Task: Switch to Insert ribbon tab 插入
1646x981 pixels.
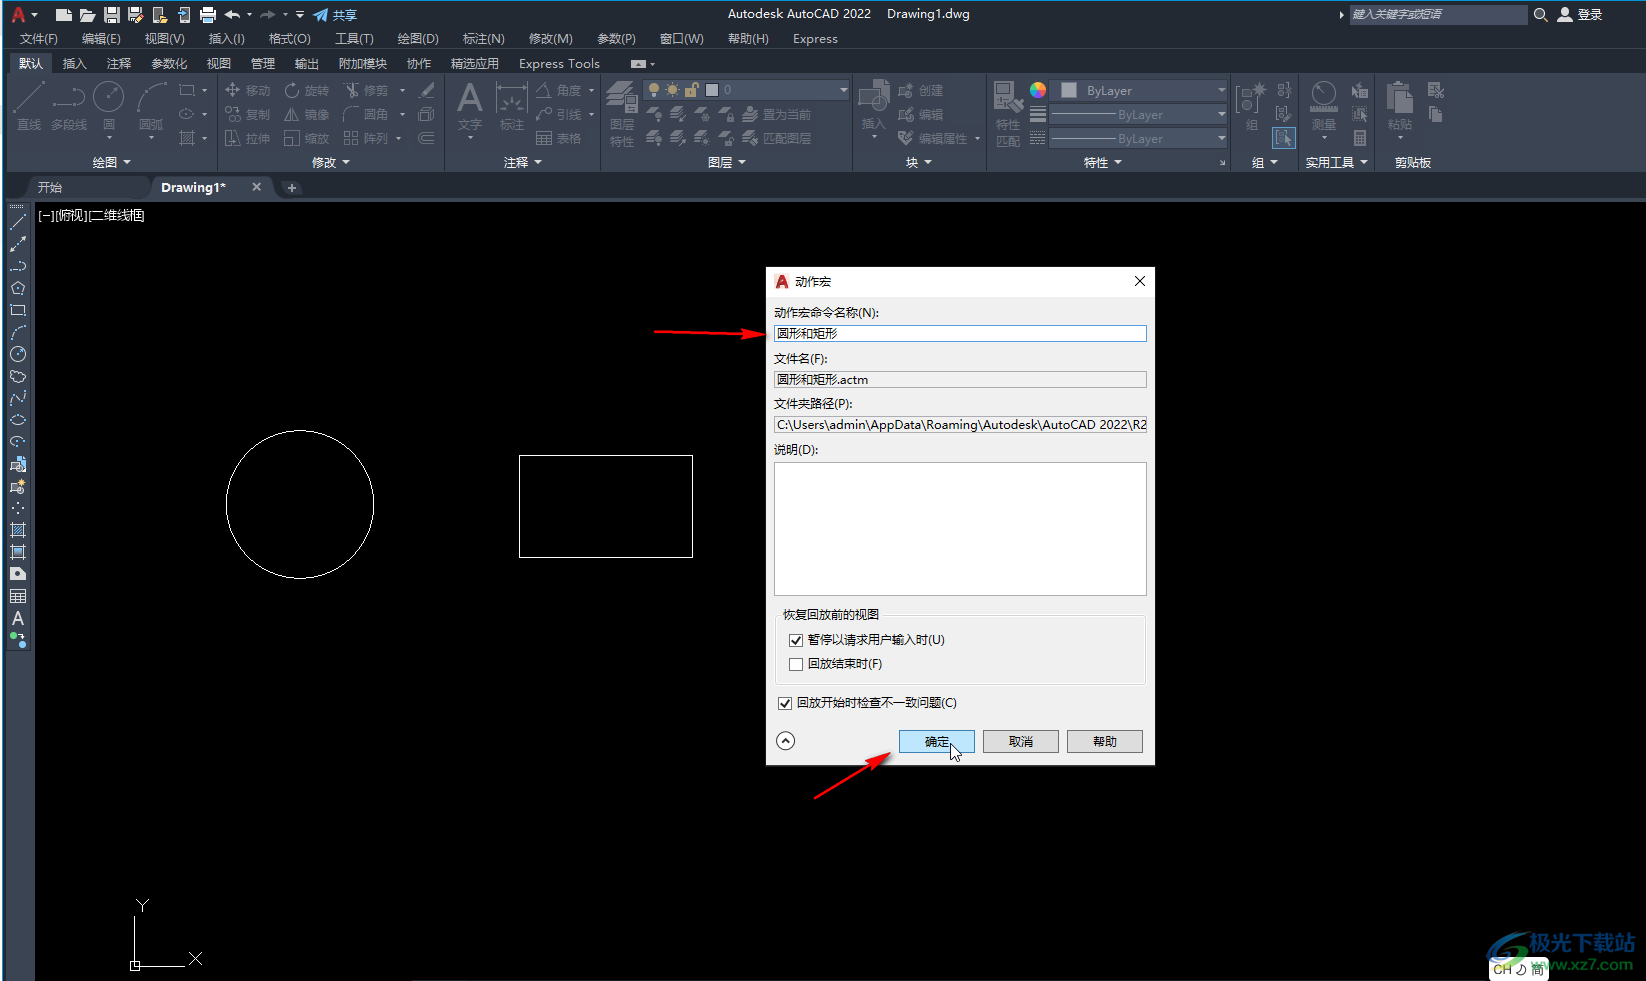Action: [x=75, y=63]
